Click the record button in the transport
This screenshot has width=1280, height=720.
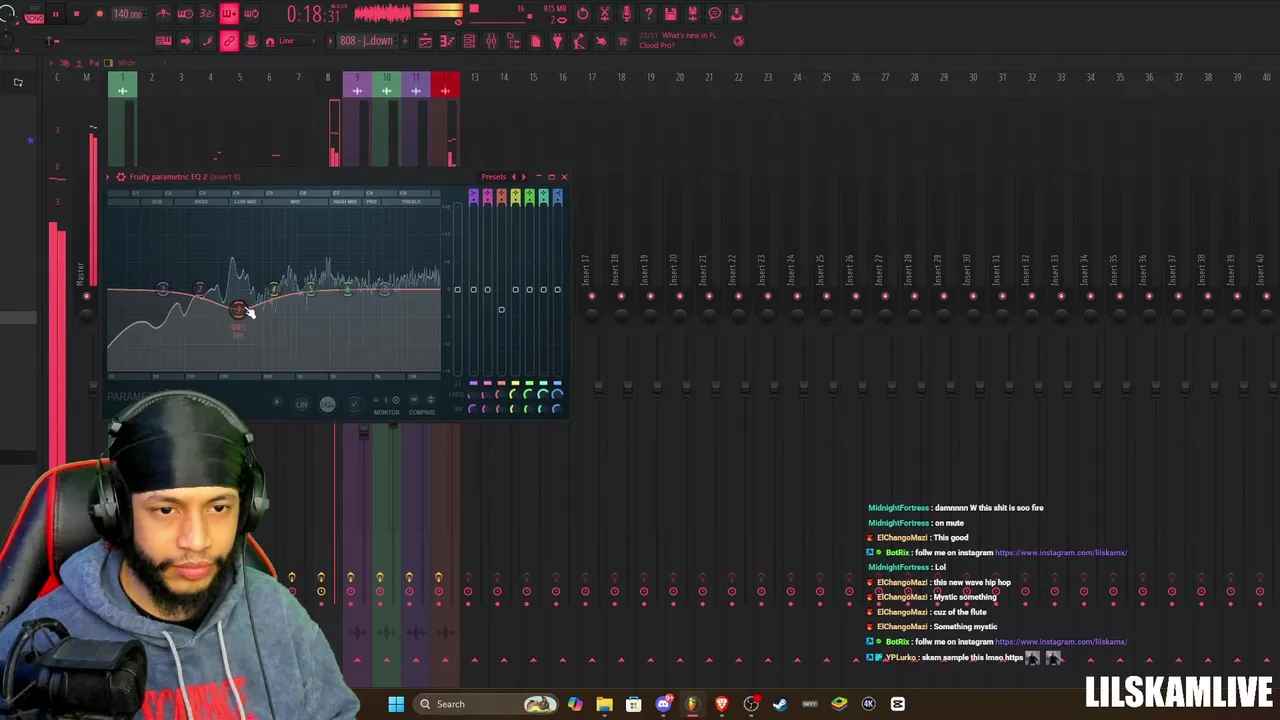pyautogui.click(x=99, y=14)
